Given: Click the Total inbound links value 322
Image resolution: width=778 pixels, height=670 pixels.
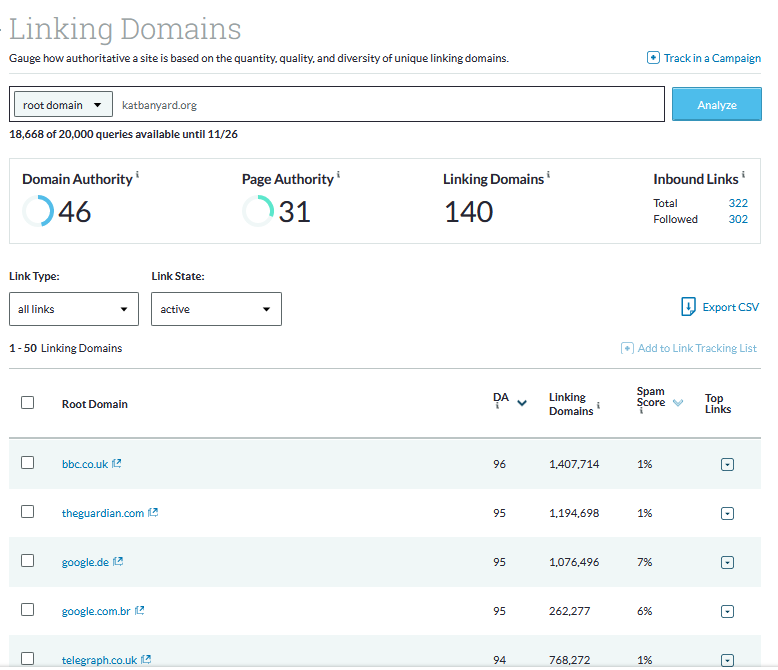Looking at the screenshot, I should click(x=738, y=203).
